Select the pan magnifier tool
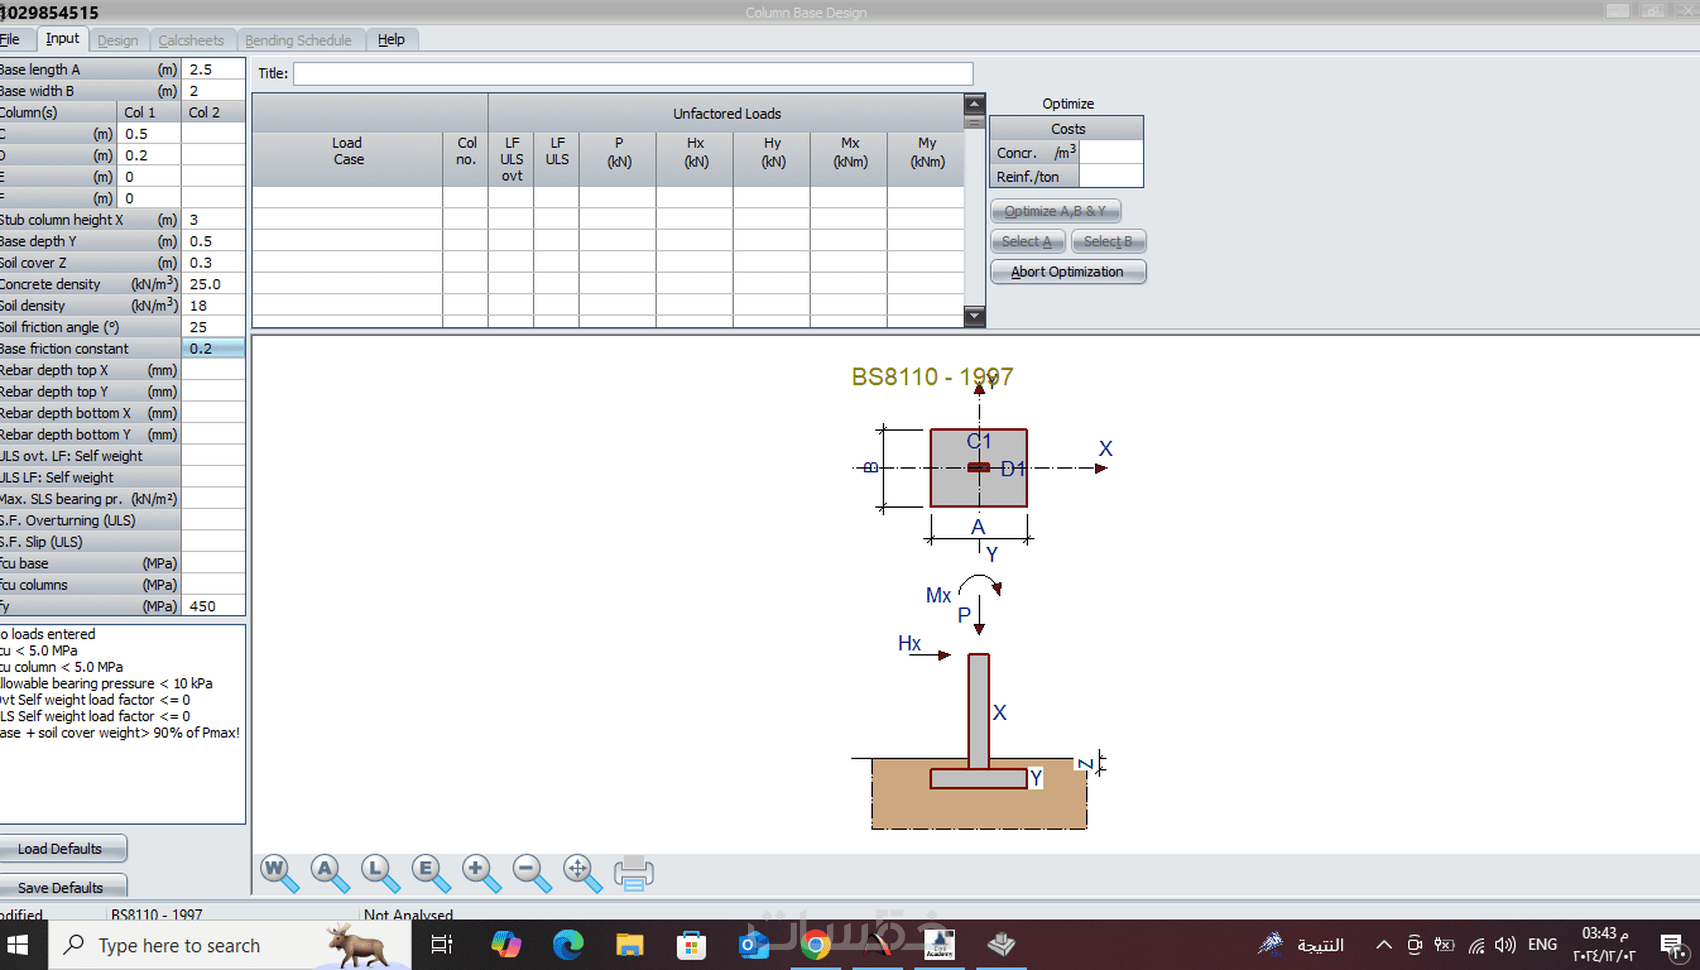The image size is (1700, 970). [x=582, y=873]
